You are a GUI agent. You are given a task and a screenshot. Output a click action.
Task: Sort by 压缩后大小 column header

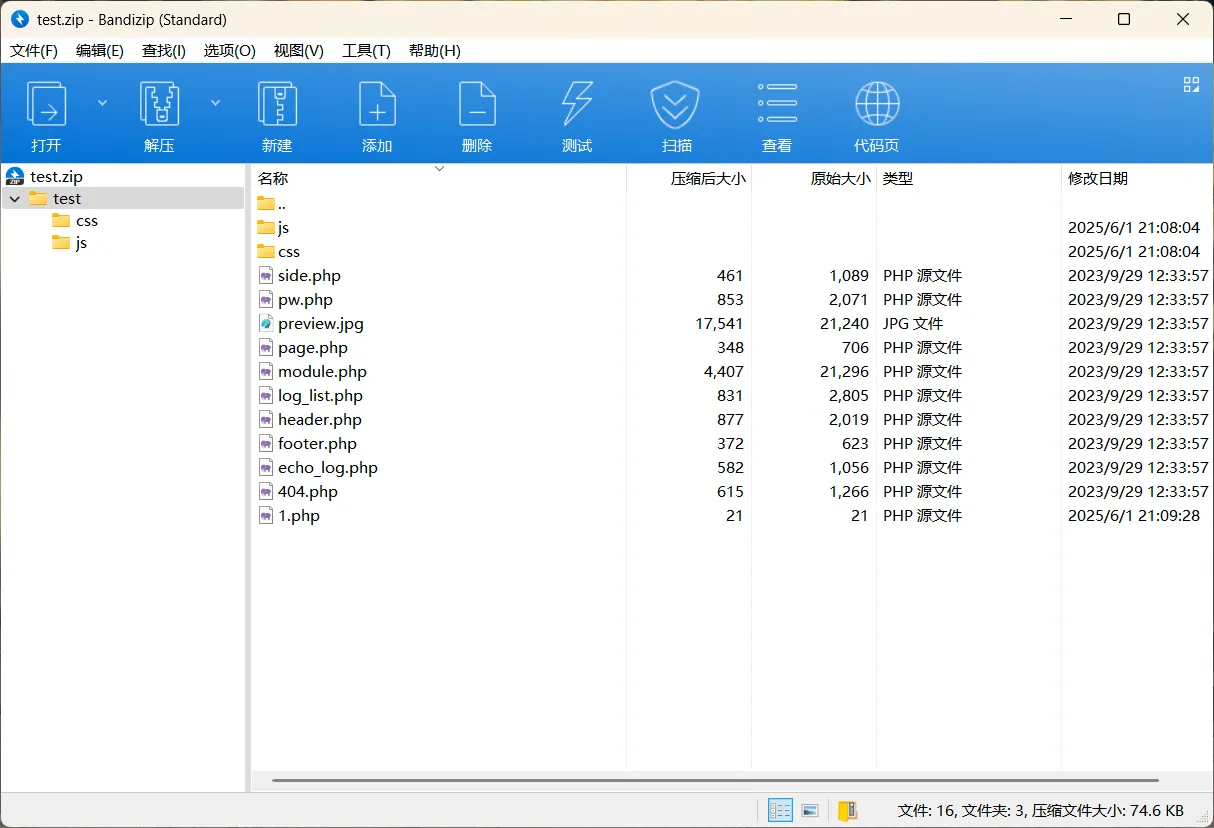[707, 179]
